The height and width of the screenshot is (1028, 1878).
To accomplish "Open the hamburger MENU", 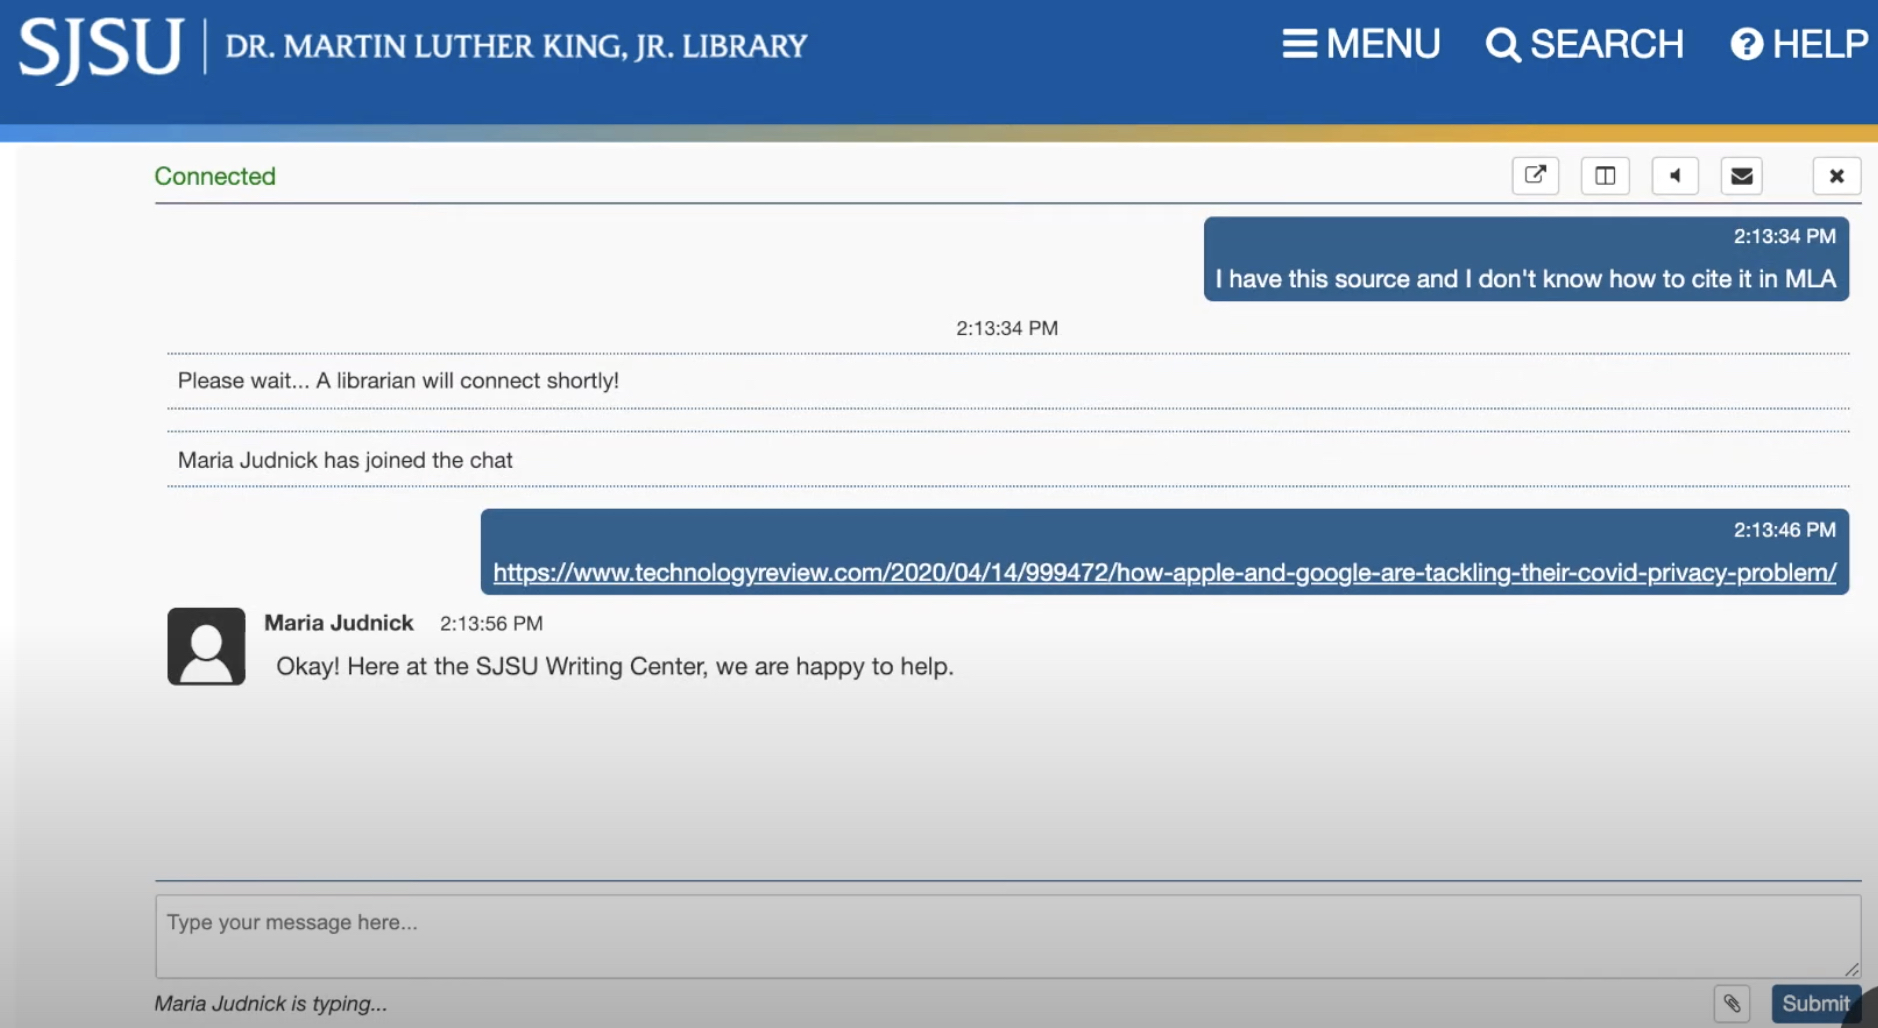I will click(x=1361, y=44).
